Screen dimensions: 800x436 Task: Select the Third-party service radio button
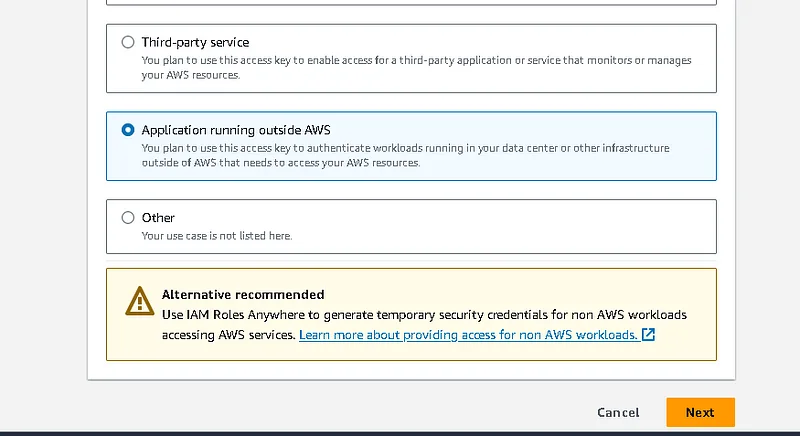[x=127, y=42]
